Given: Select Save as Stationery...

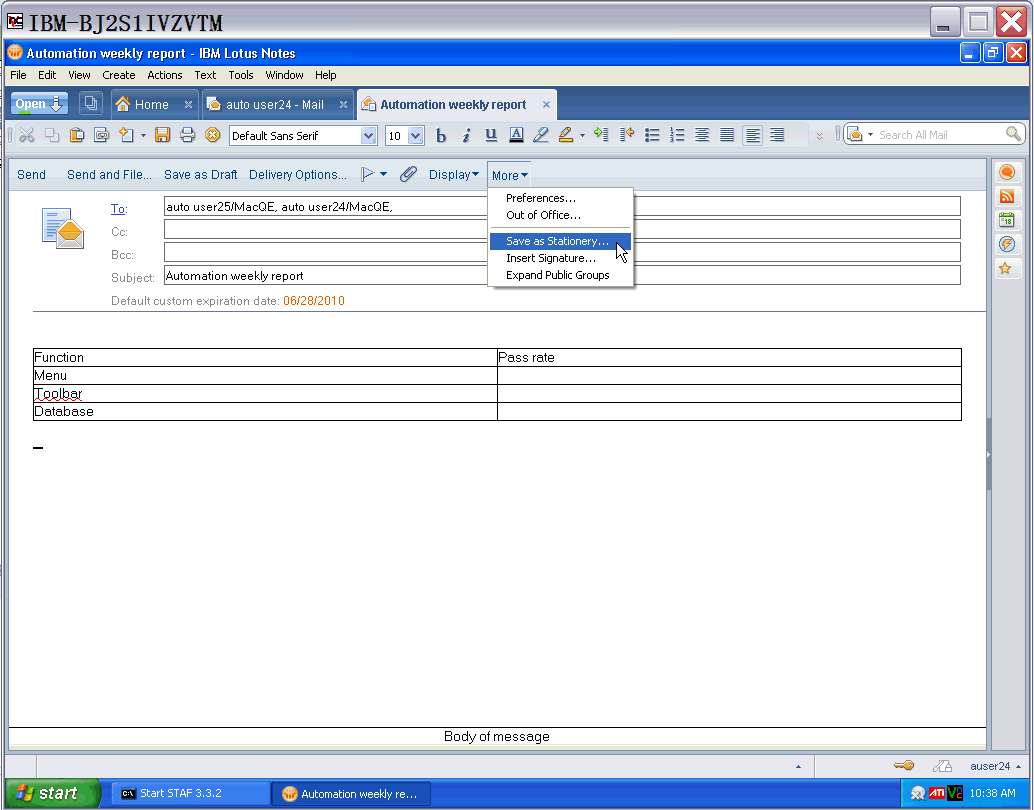Looking at the screenshot, I should [561, 241].
